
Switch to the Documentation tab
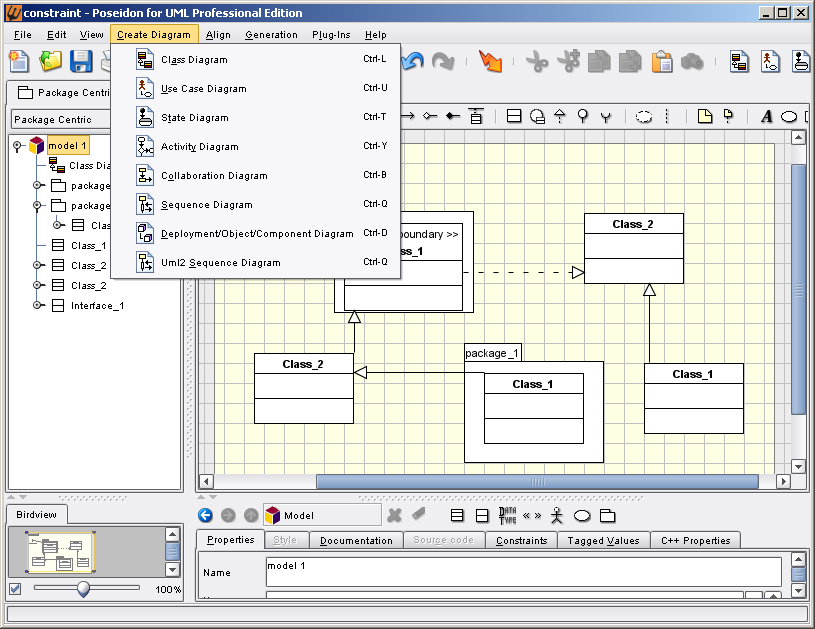point(356,541)
